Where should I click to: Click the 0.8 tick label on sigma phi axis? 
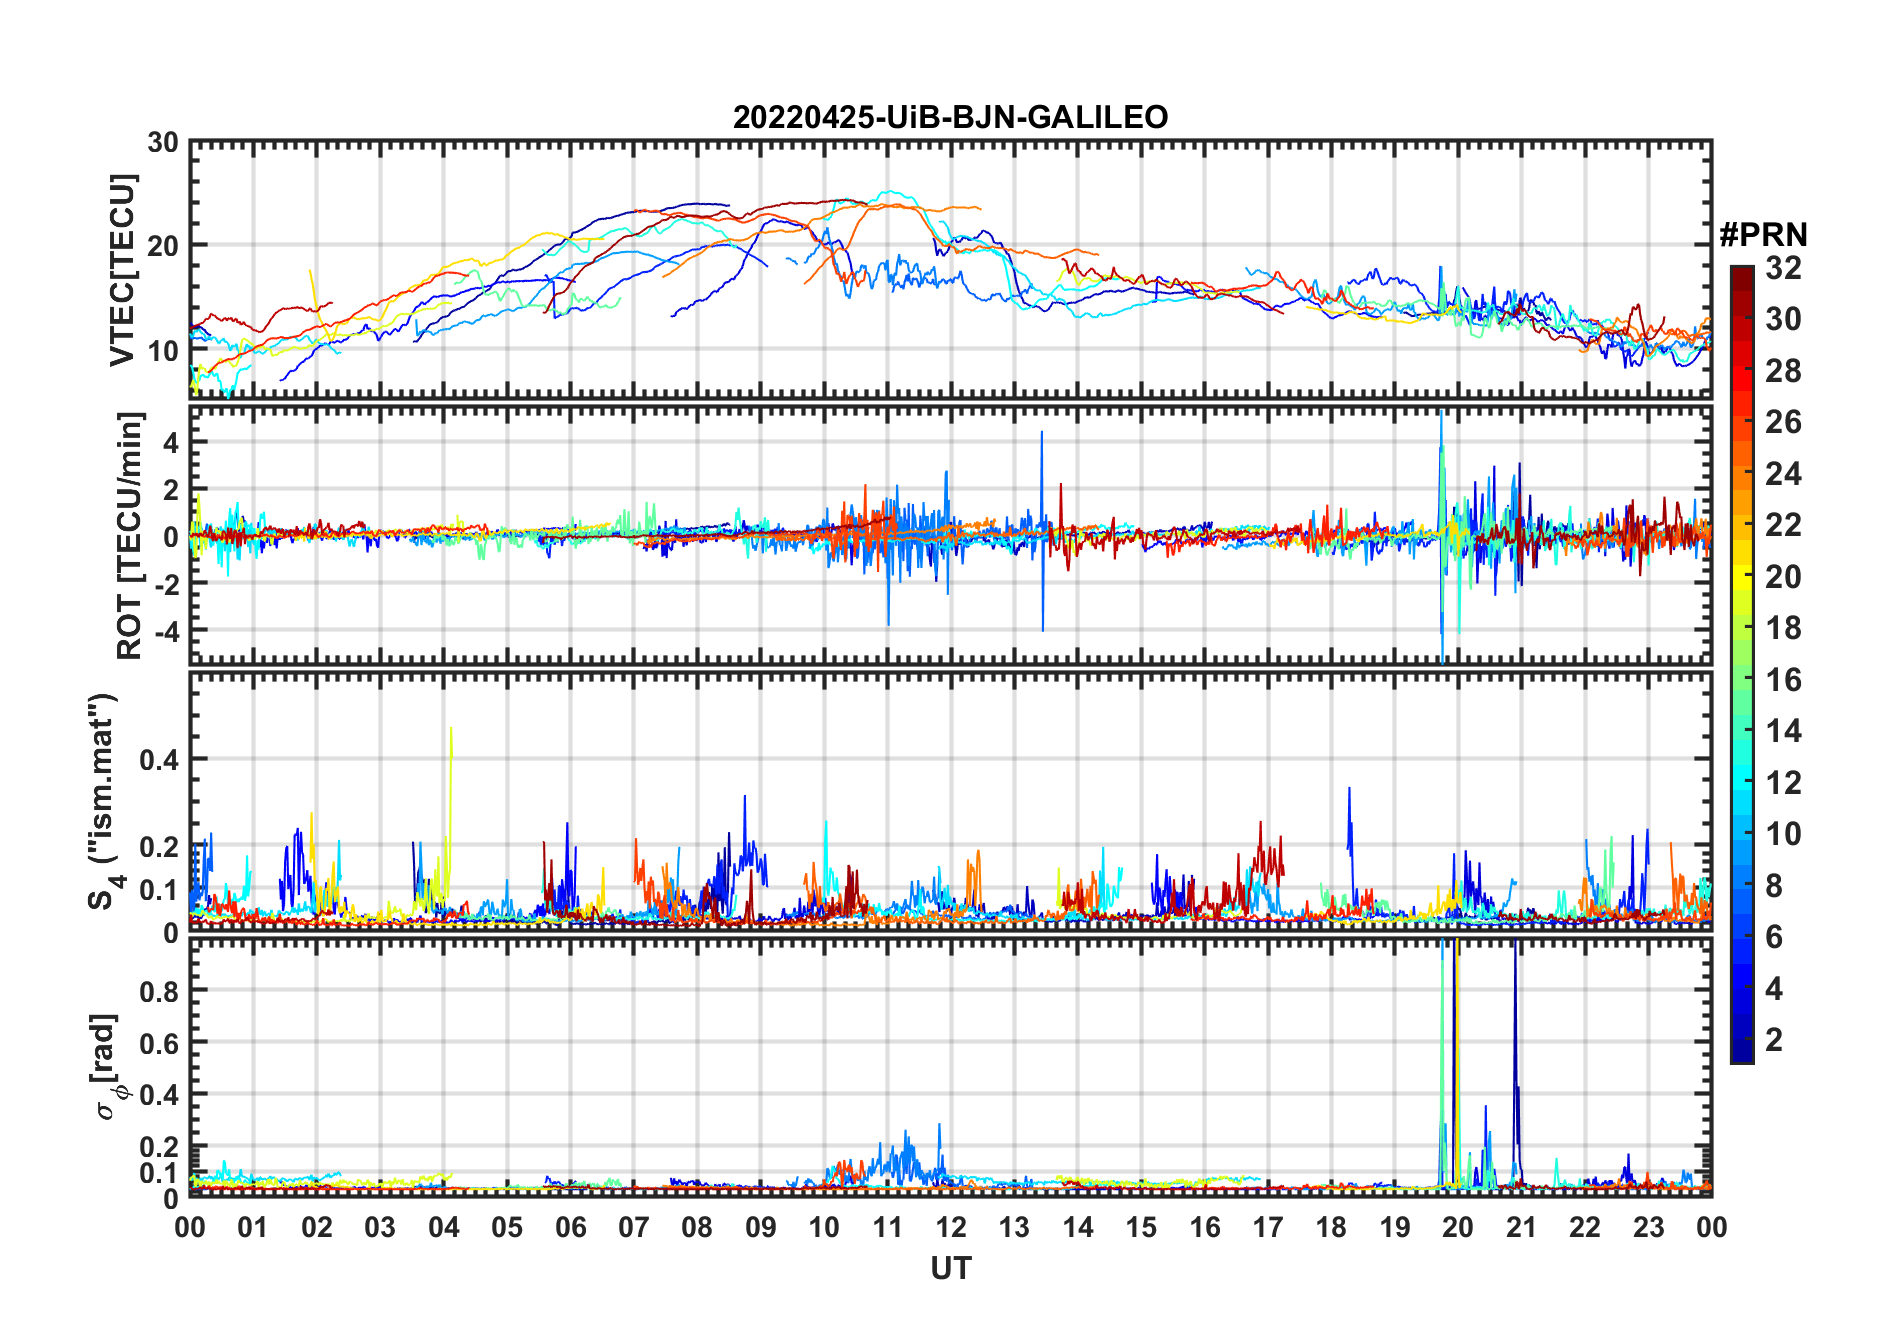(158, 991)
